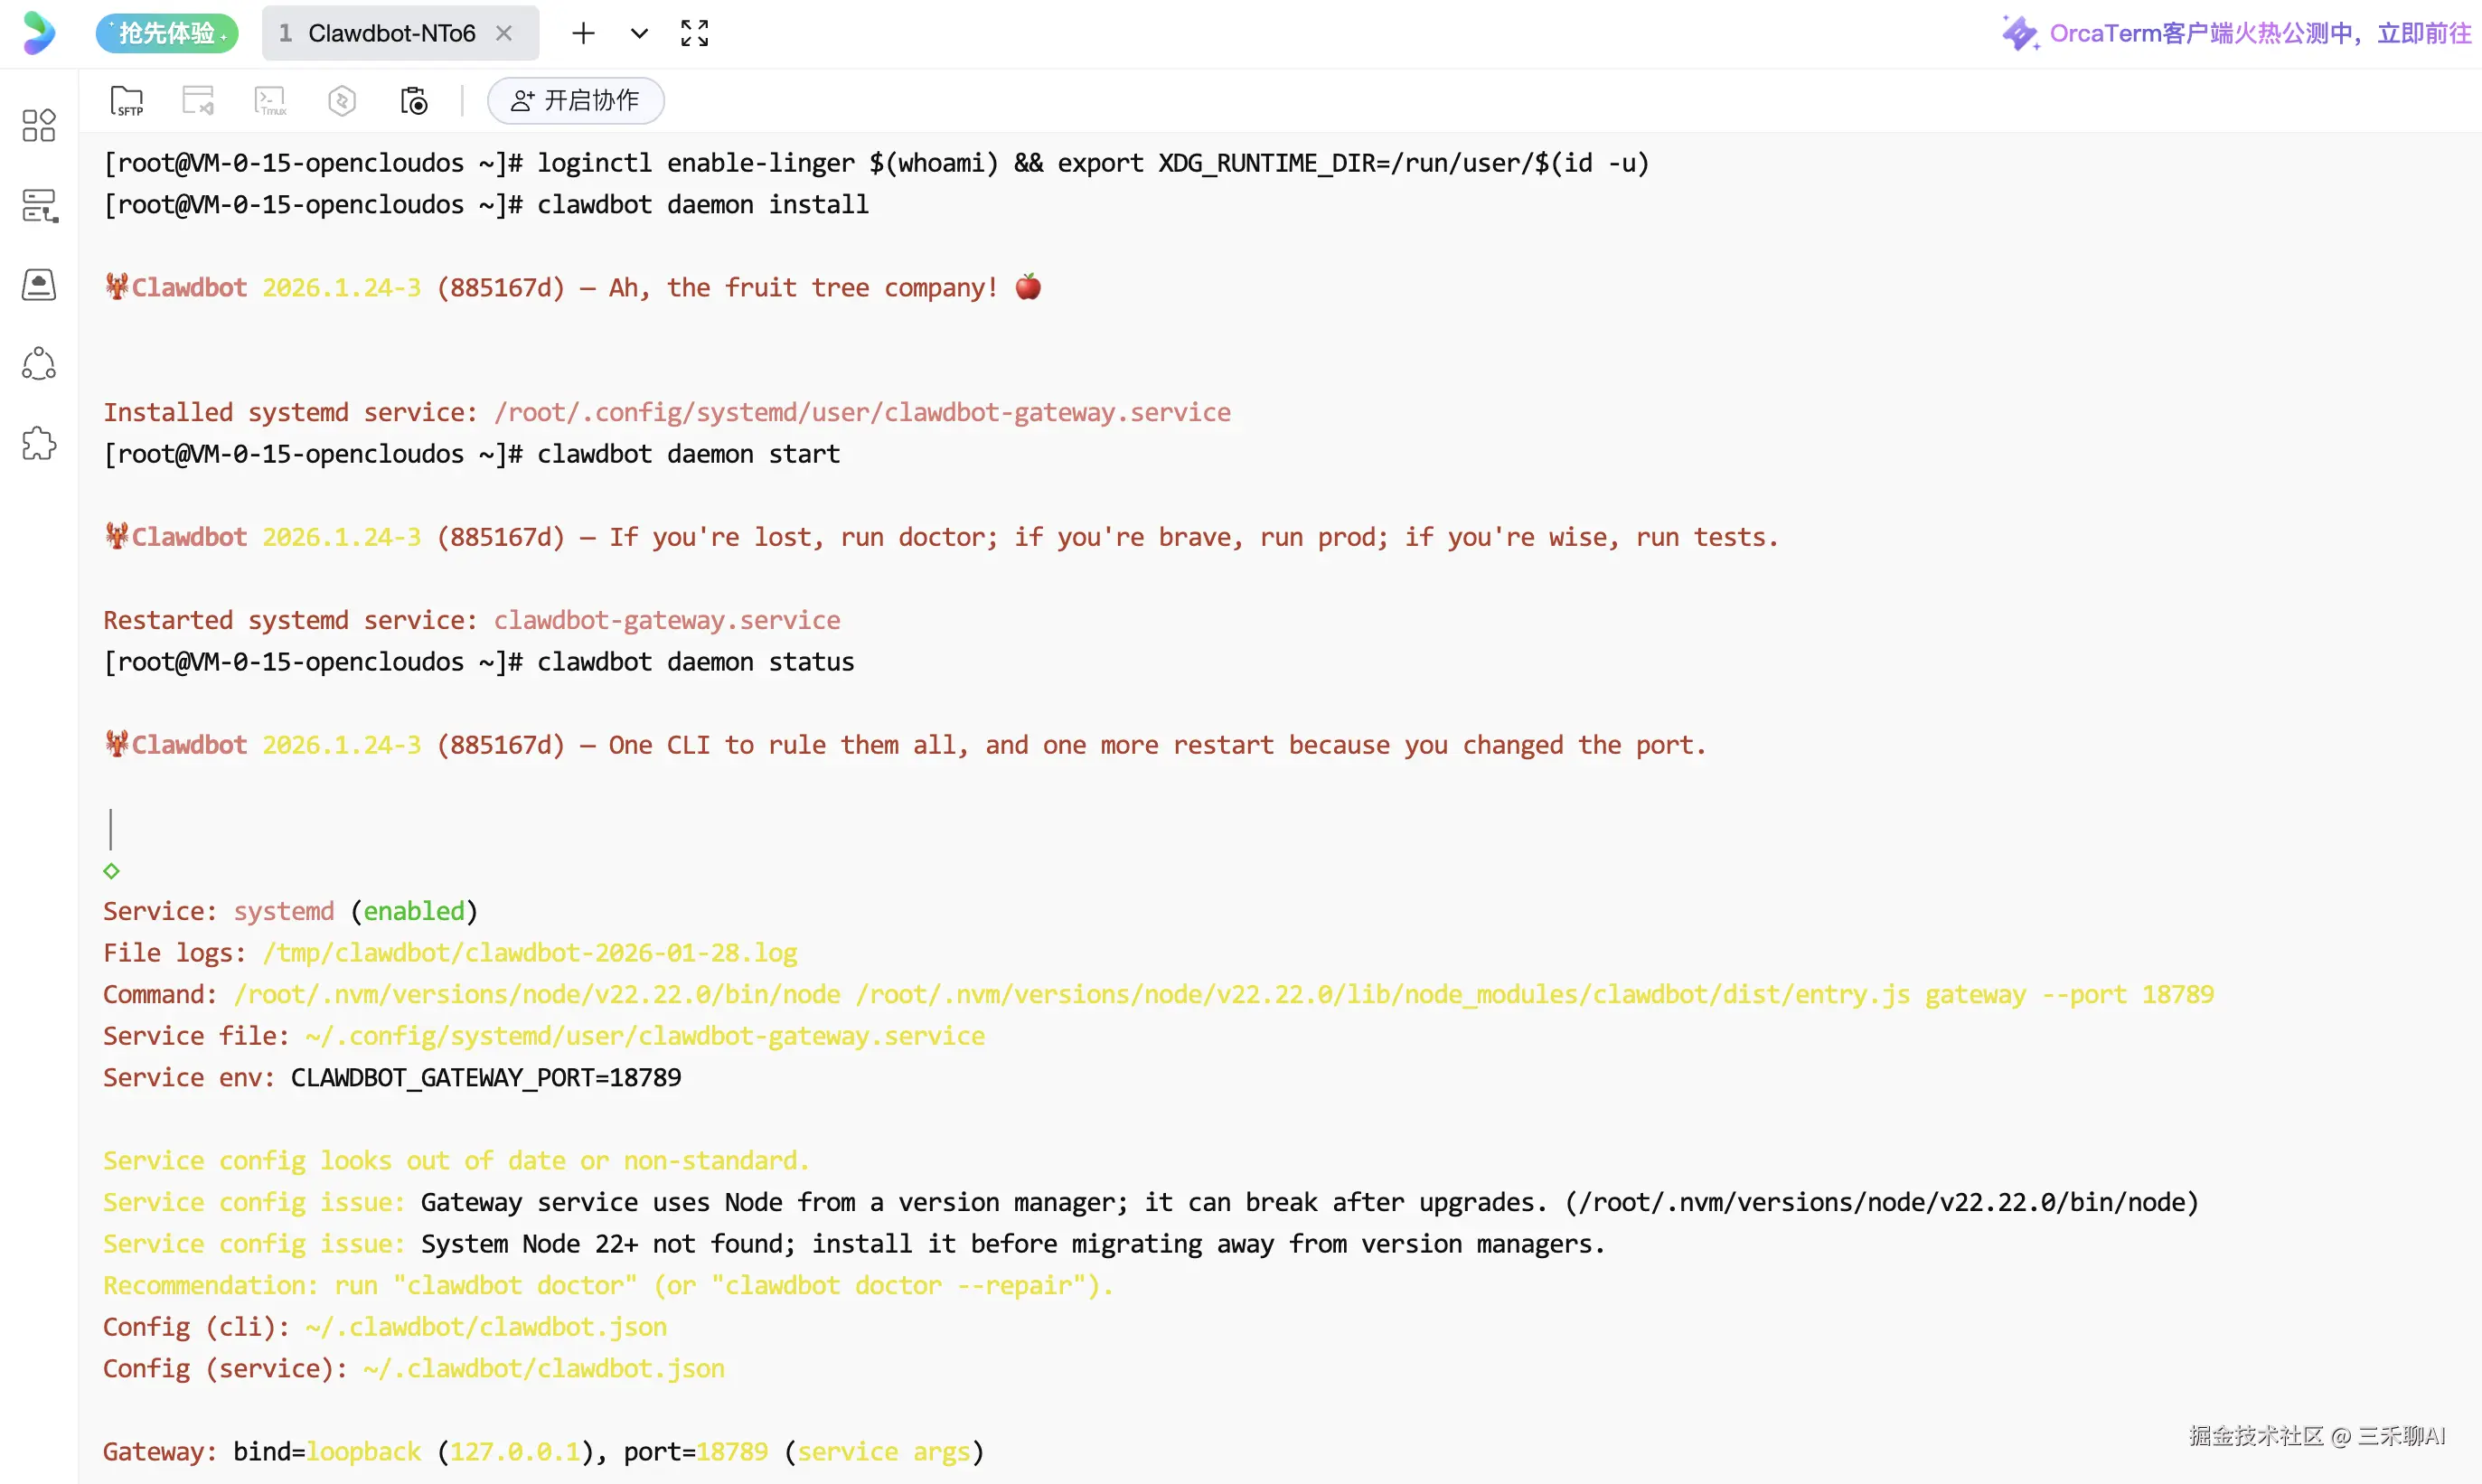Open the apps grid in sidebar
The width and height of the screenshot is (2482, 1484).
(39, 125)
